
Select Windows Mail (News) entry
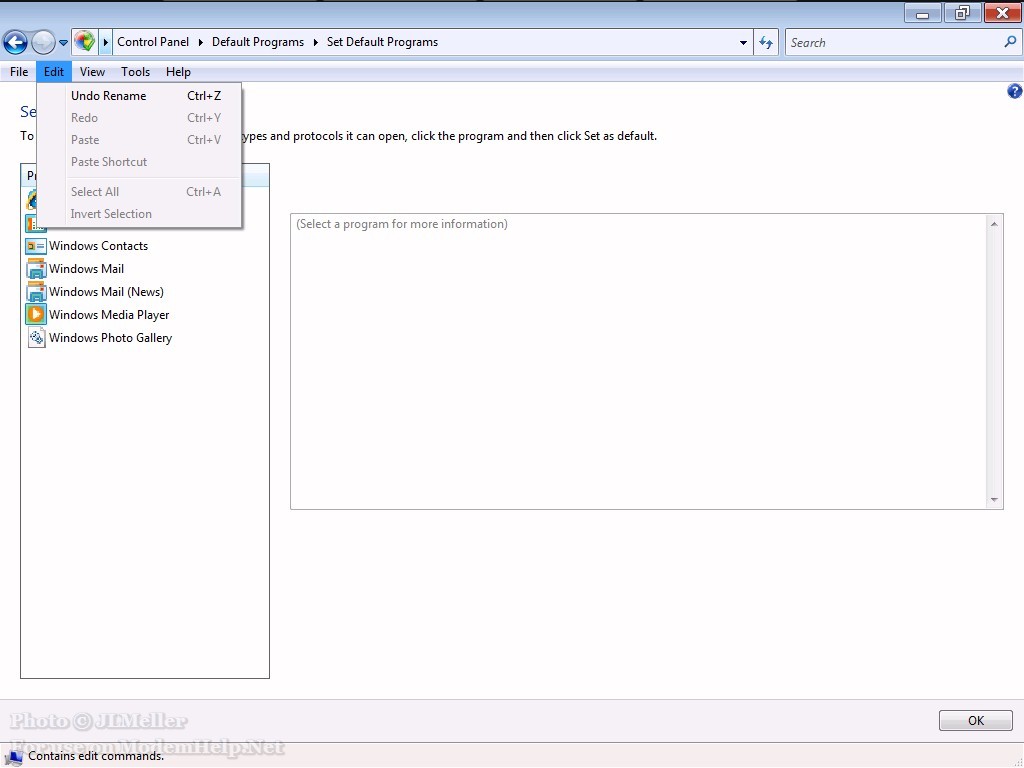pos(106,292)
